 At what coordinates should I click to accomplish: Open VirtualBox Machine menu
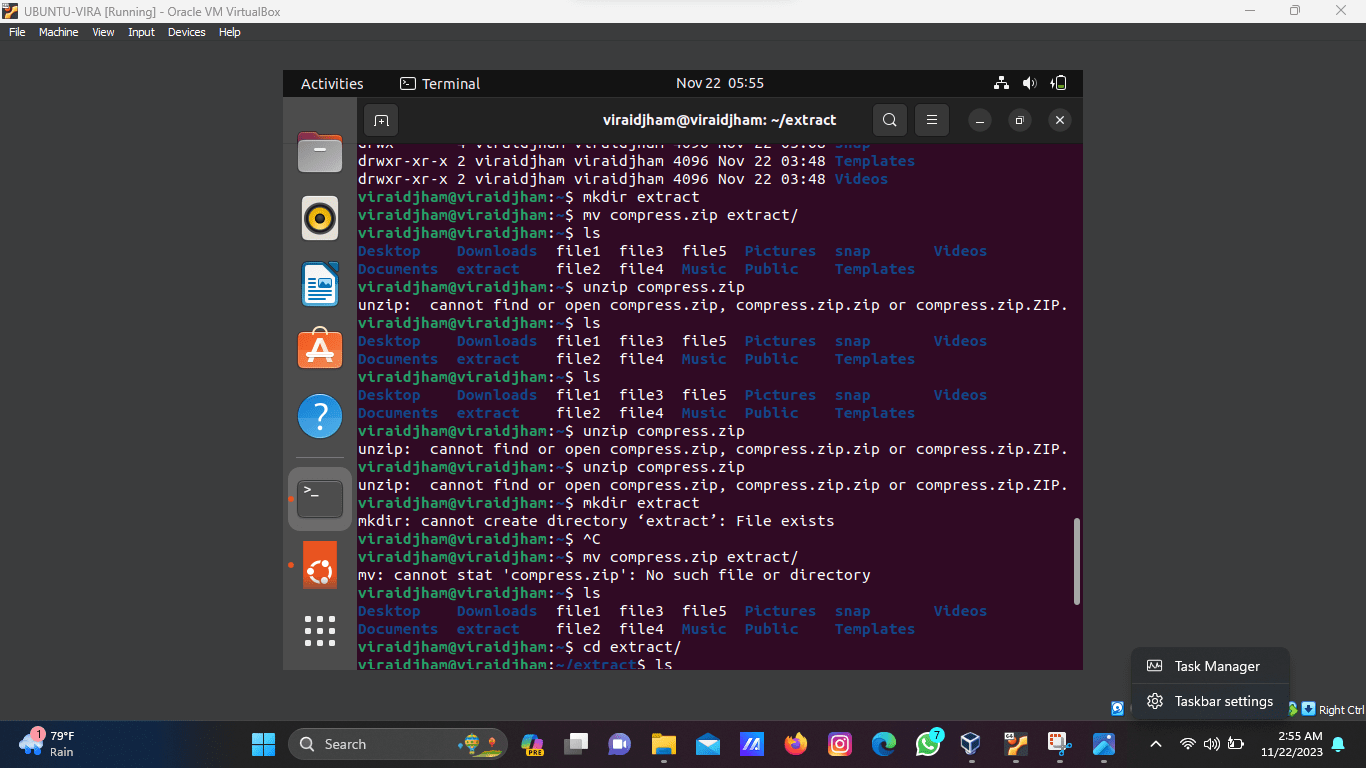pos(58,32)
